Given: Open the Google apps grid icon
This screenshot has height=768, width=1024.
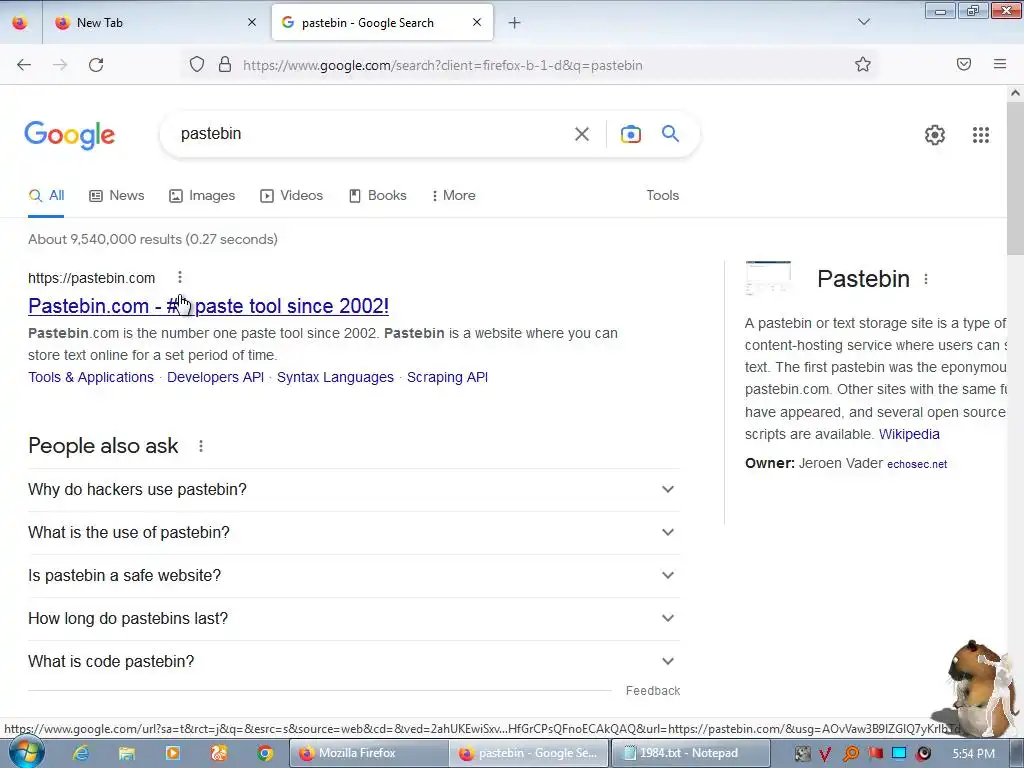Looking at the screenshot, I should coord(980,135).
